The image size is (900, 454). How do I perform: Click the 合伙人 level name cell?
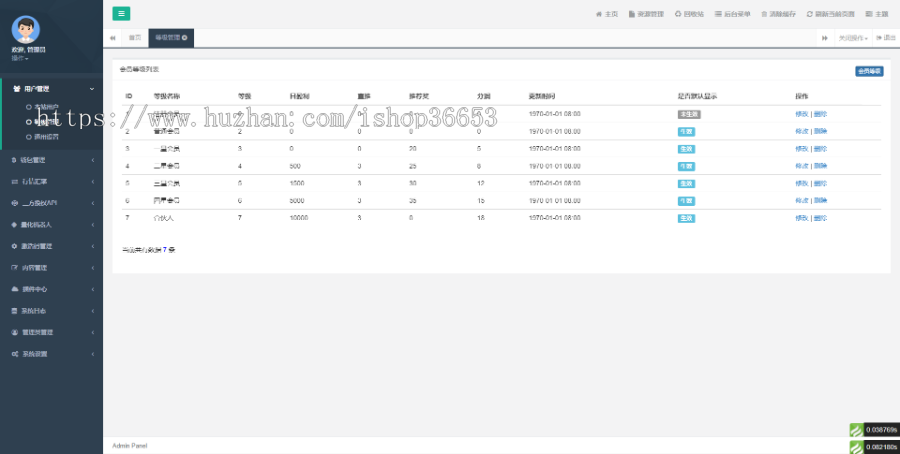click(x=163, y=218)
